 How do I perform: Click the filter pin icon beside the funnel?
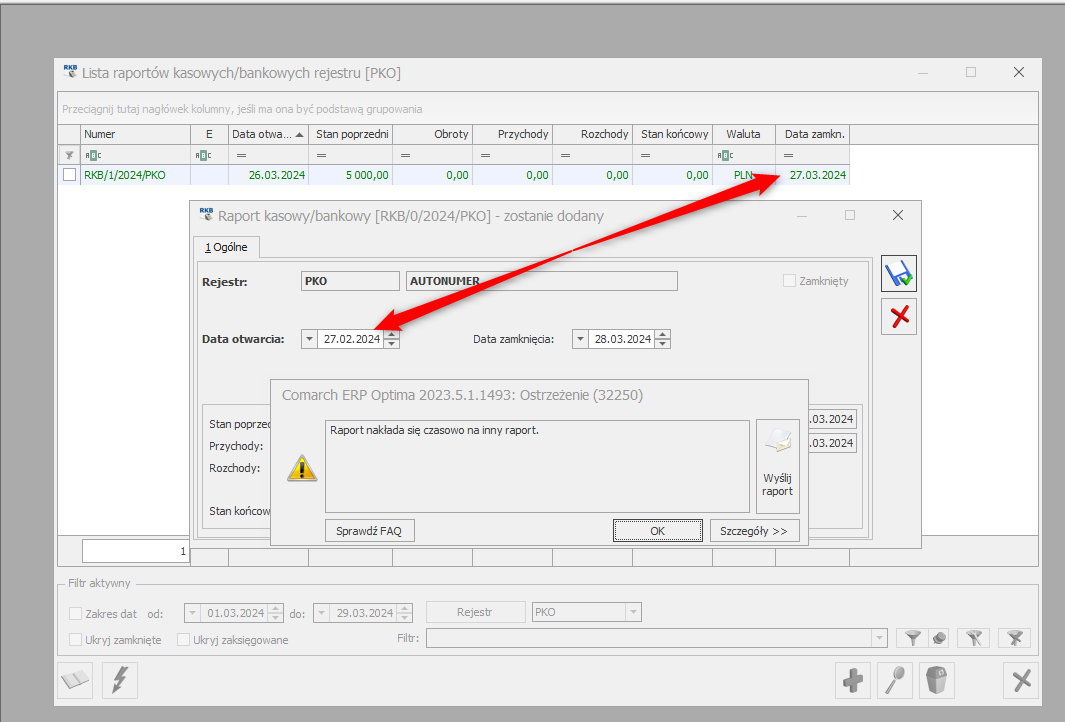939,638
